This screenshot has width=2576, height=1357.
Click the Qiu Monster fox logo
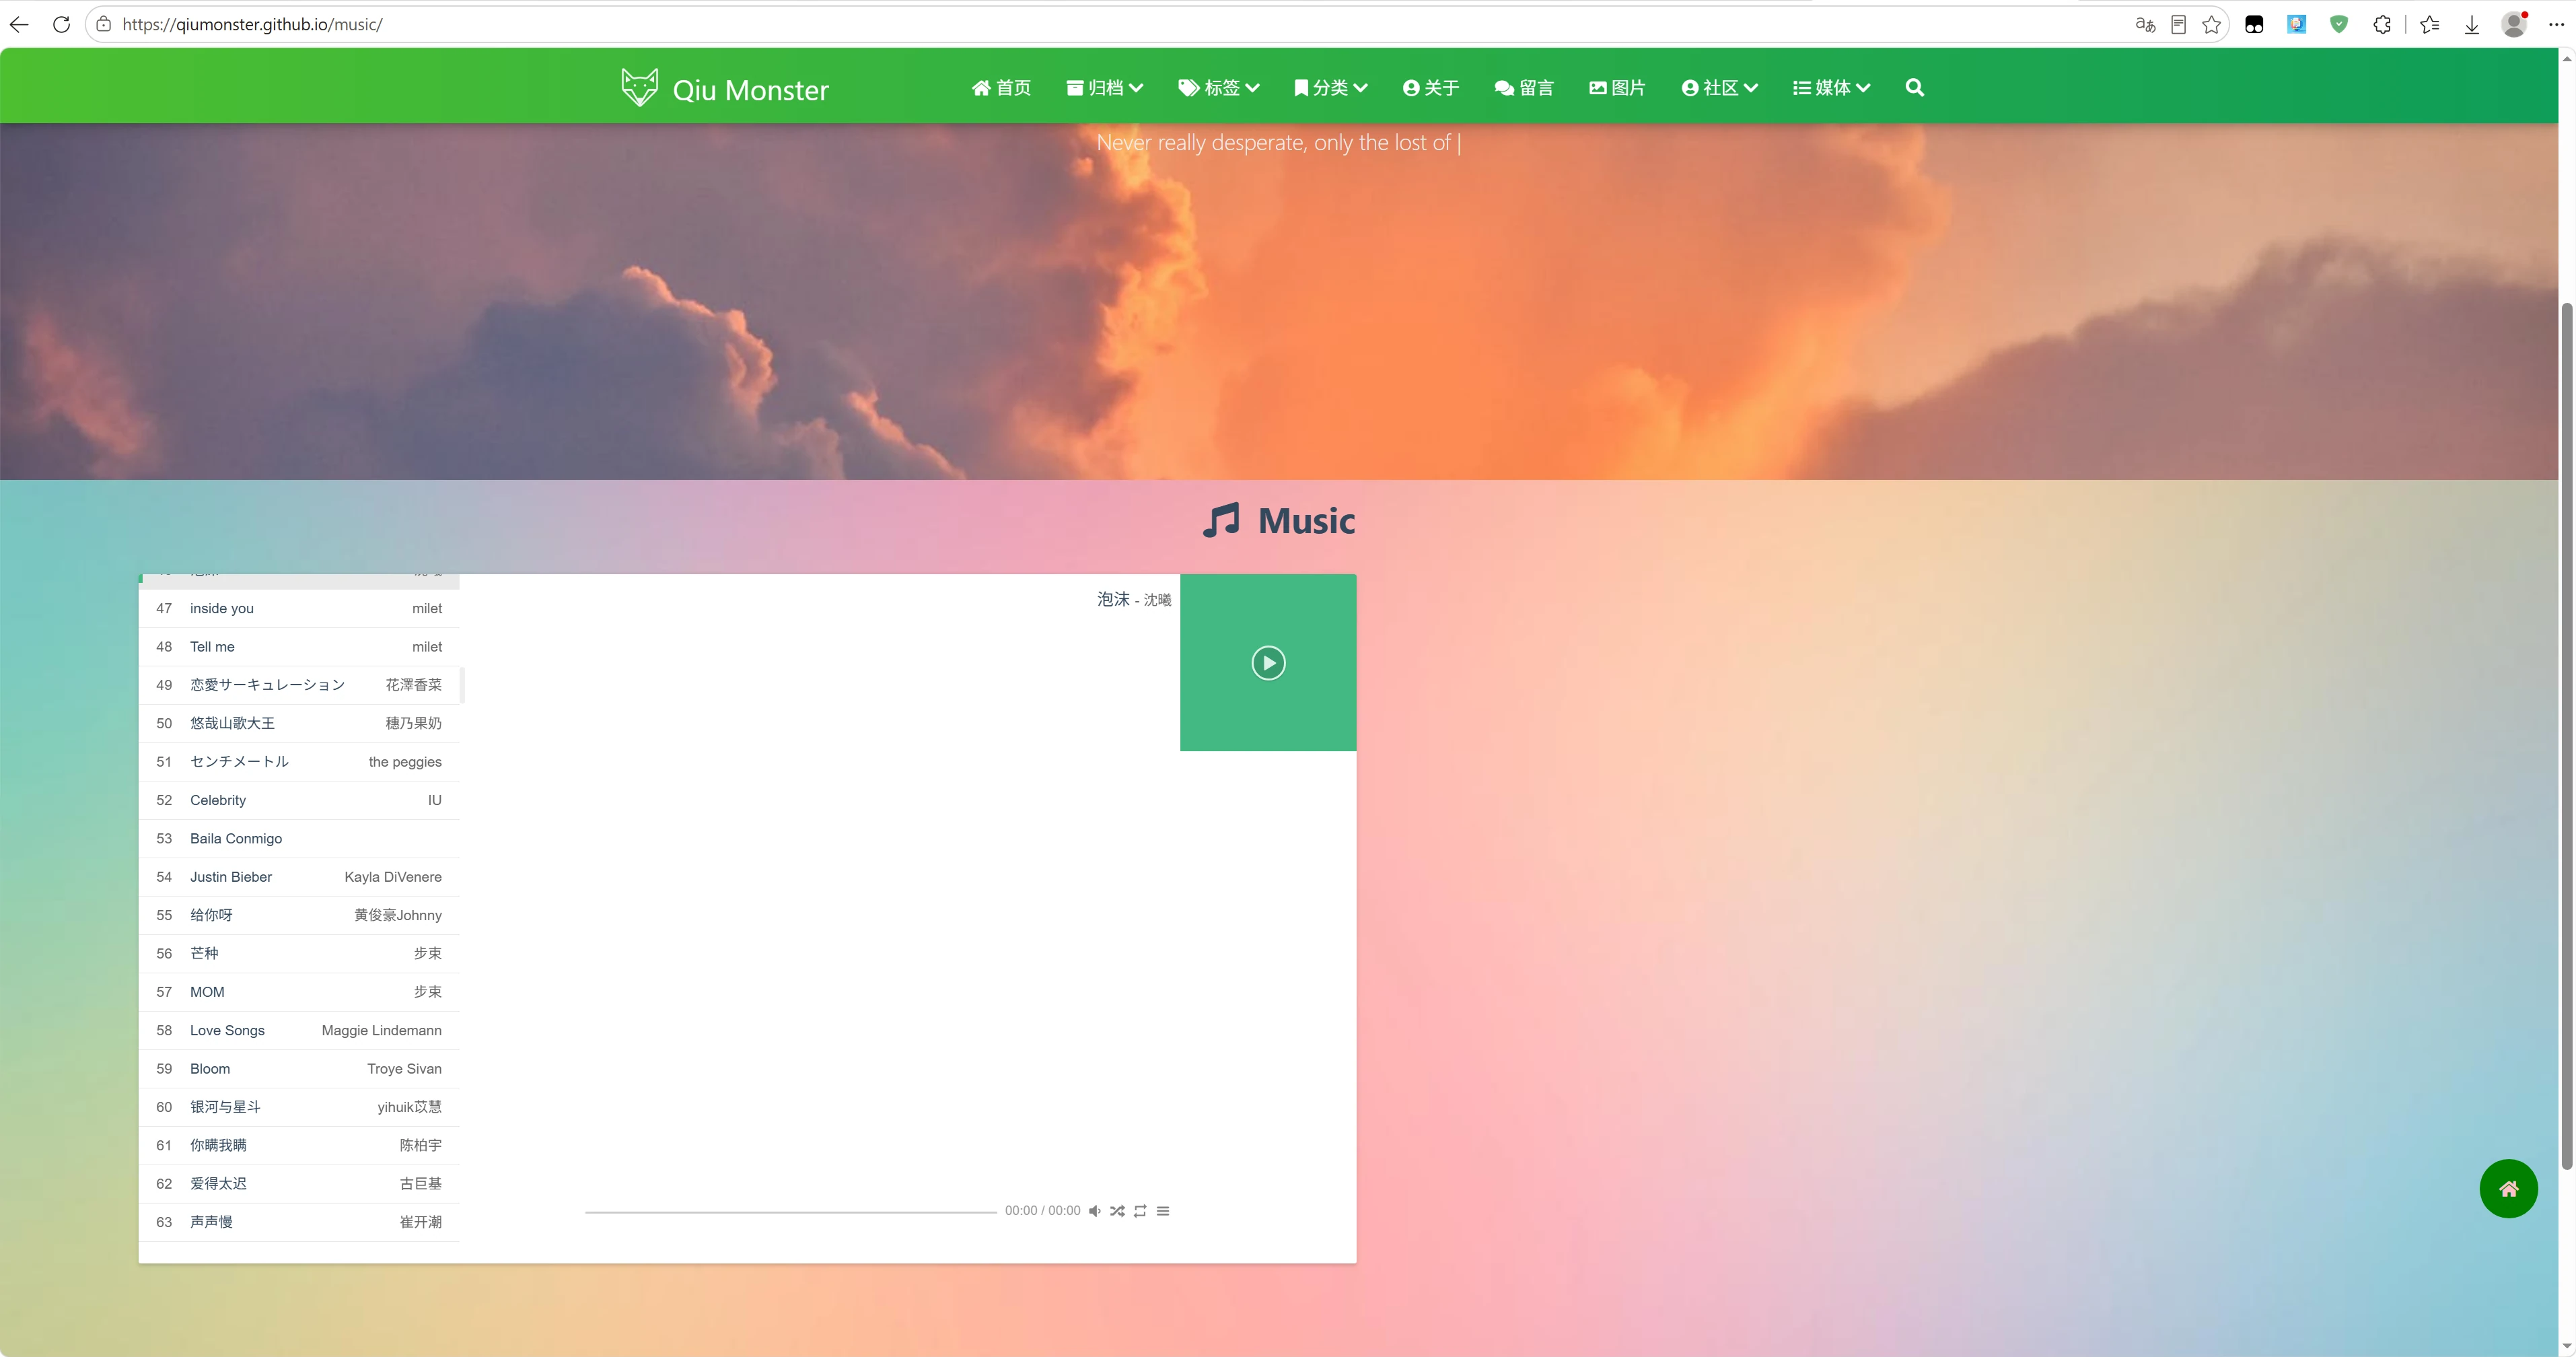point(639,87)
